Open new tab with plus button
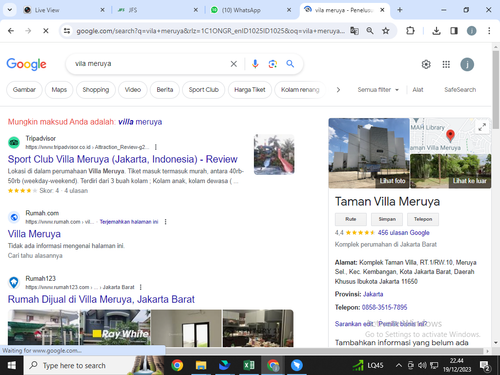The width and height of the screenshot is (500, 375). pos(400,10)
